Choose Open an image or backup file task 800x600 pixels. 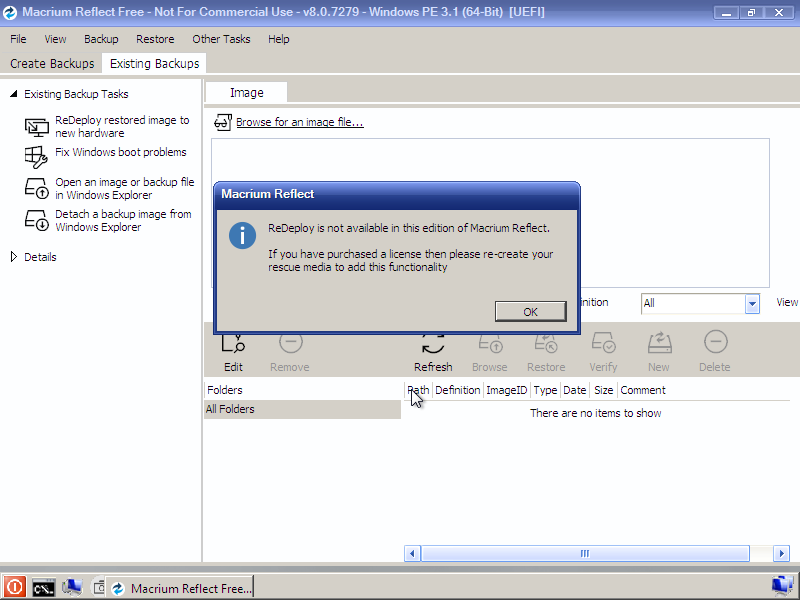click(124, 188)
